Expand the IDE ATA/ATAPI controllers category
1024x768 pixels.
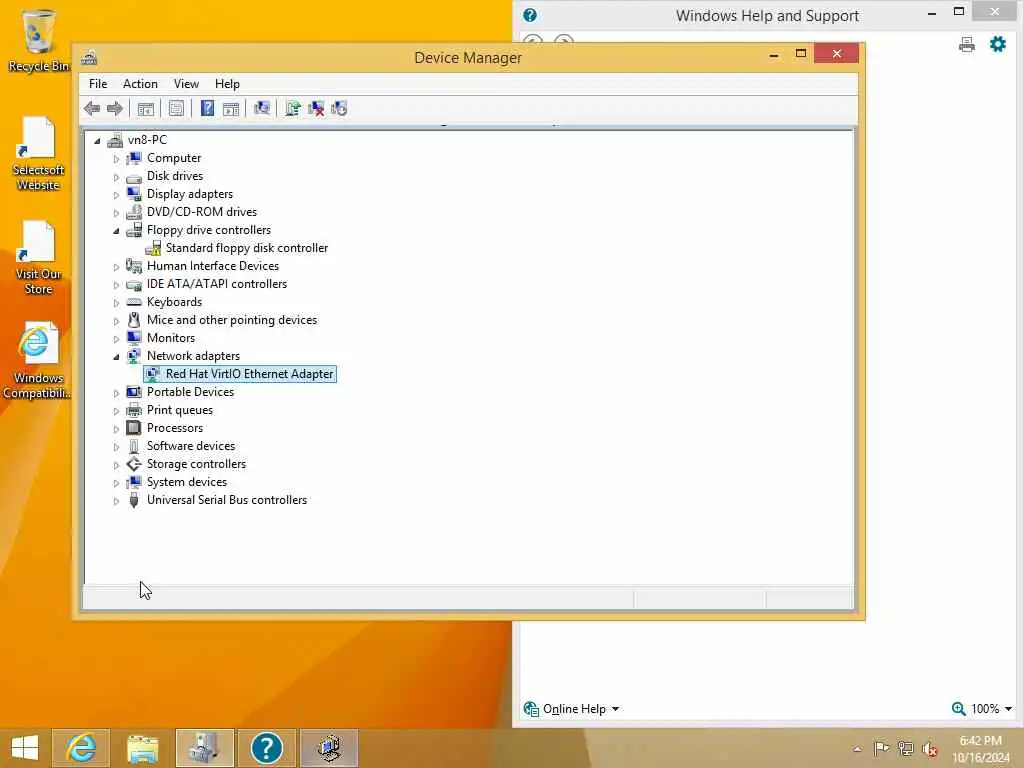[x=116, y=285]
